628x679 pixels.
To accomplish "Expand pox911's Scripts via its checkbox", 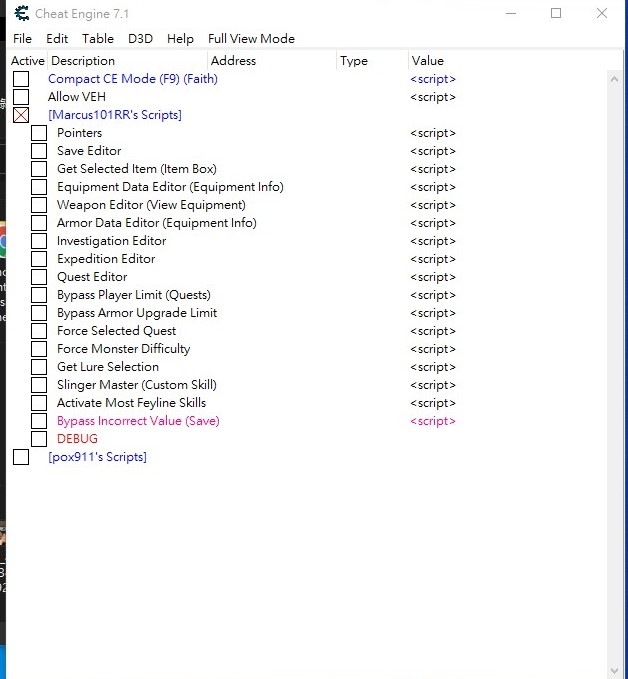I will [x=21, y=457].
